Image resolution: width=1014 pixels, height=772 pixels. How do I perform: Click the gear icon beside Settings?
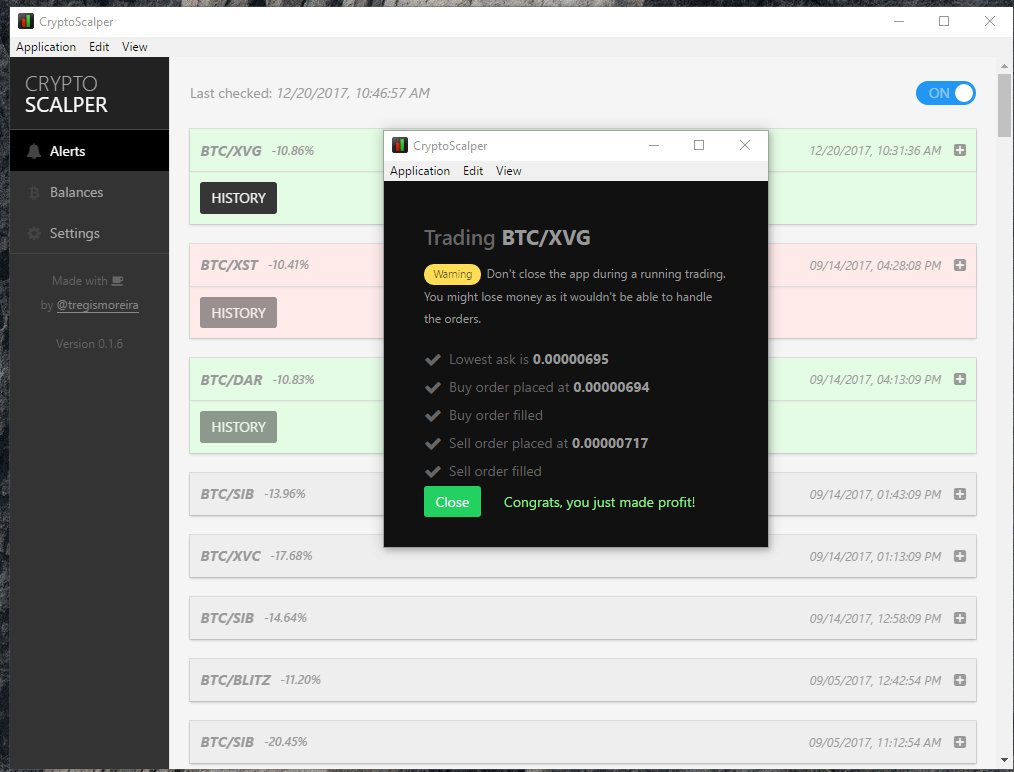tap(34, 233)
